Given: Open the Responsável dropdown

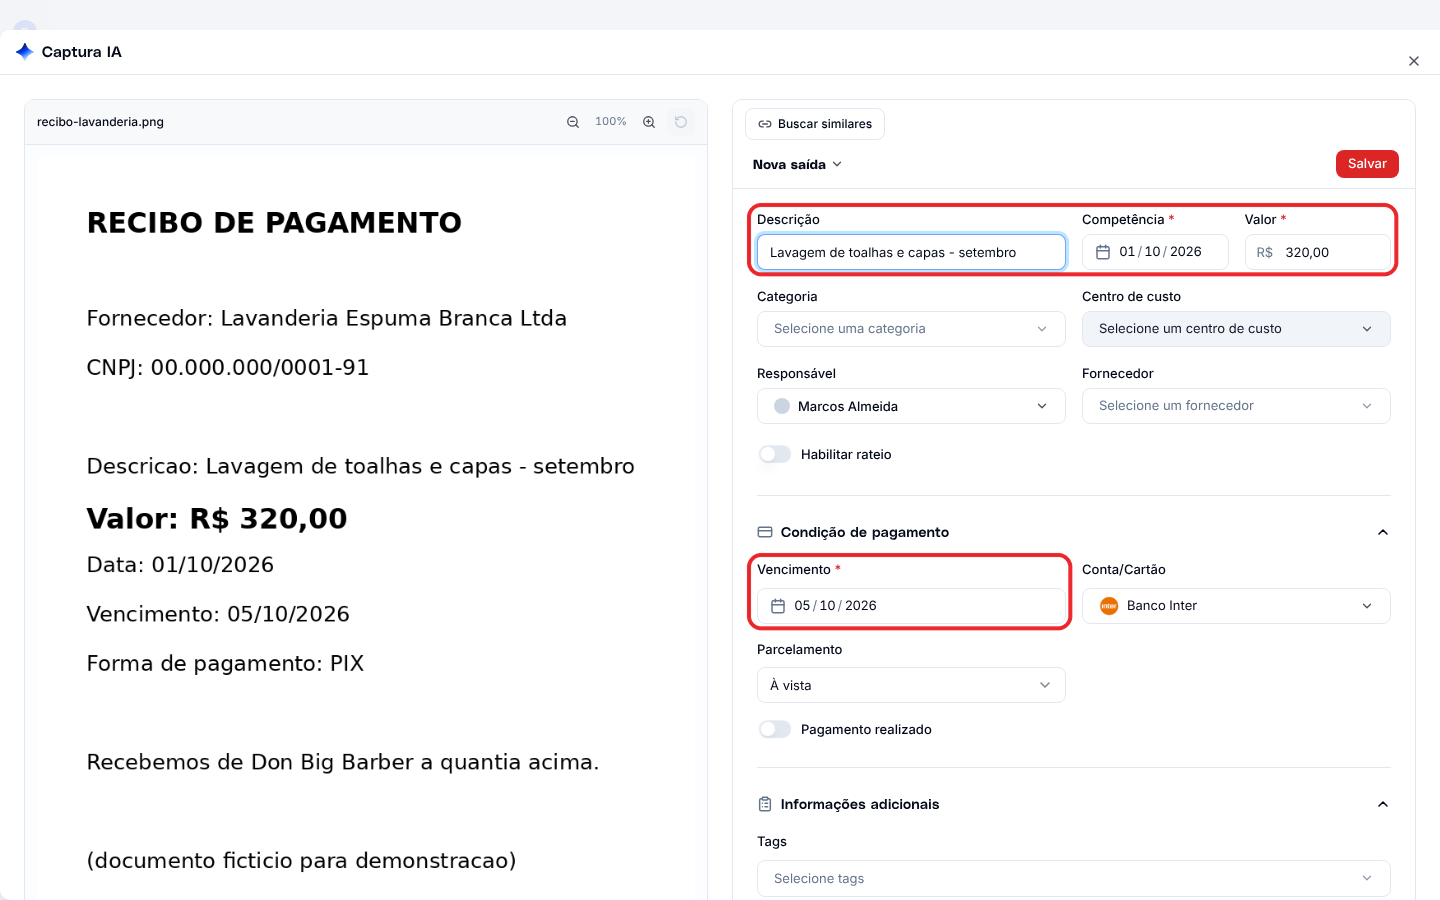Looking at the screenshot, I should pyautogui.click(x=911, y=406).
